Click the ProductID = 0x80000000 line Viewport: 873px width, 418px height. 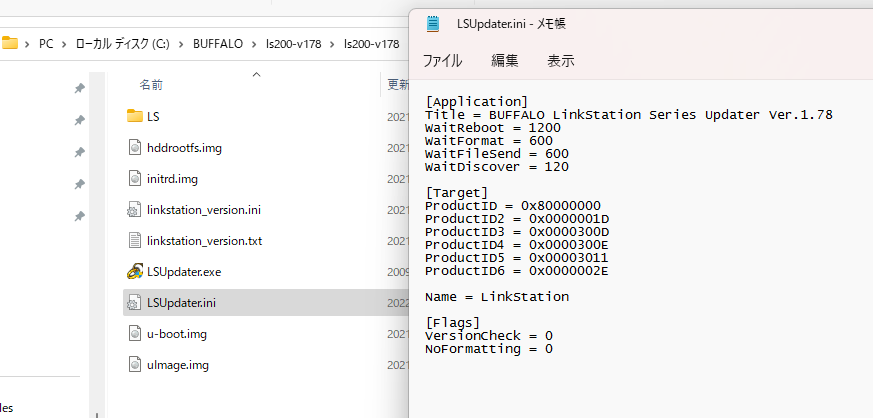click(x=513, y=206)
